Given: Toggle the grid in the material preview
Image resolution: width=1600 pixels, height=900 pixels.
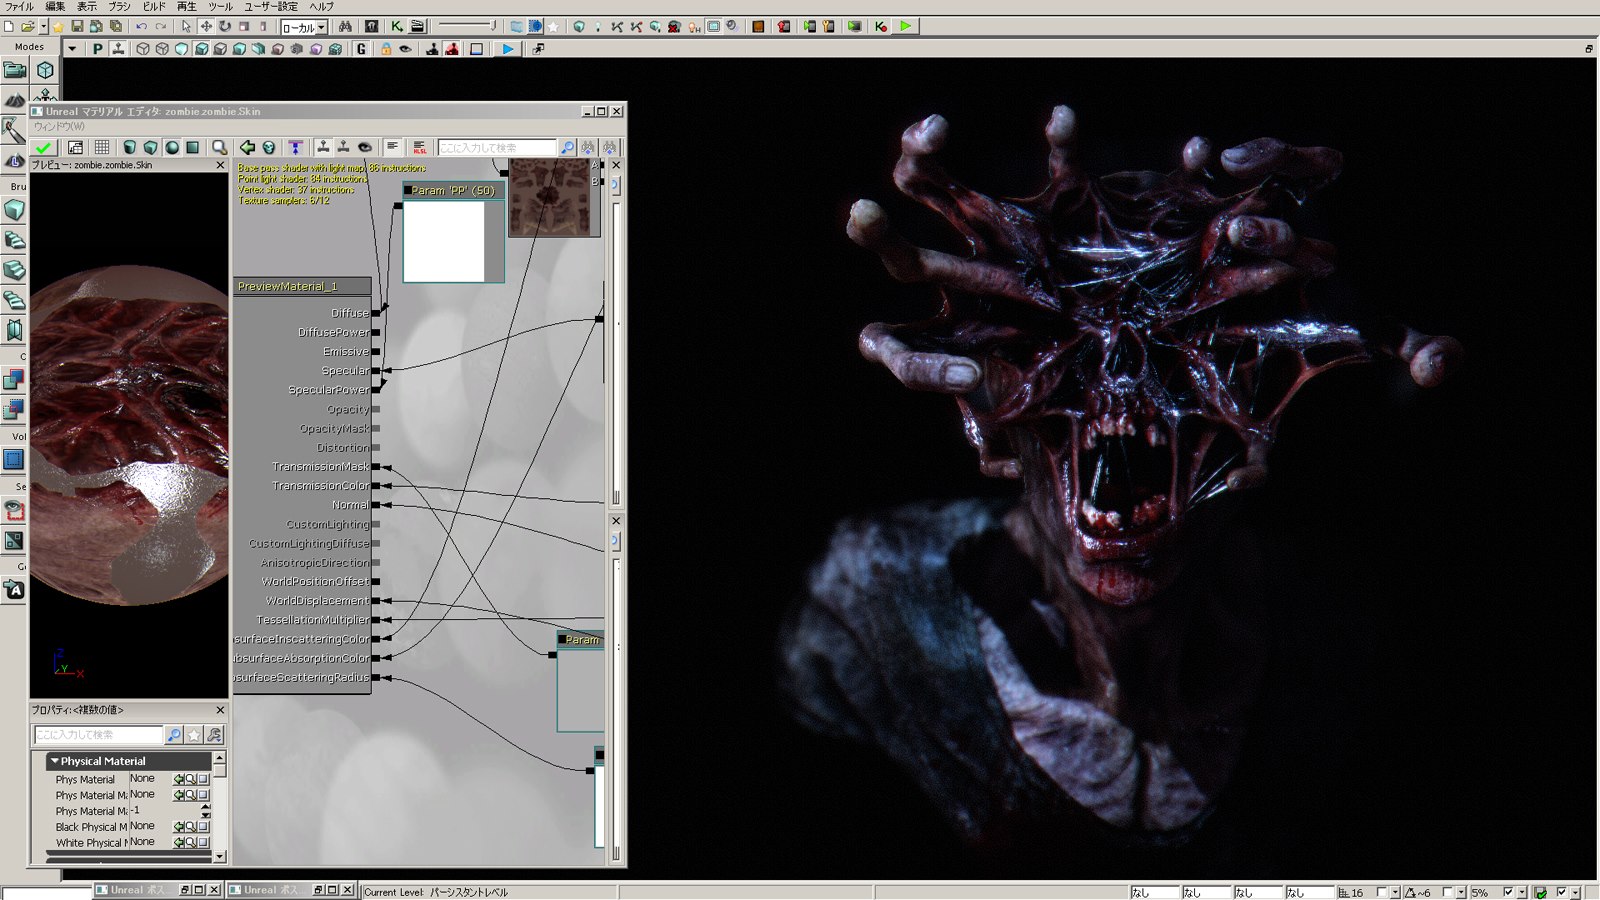Looking at the screenshot, I should point(102,147).
